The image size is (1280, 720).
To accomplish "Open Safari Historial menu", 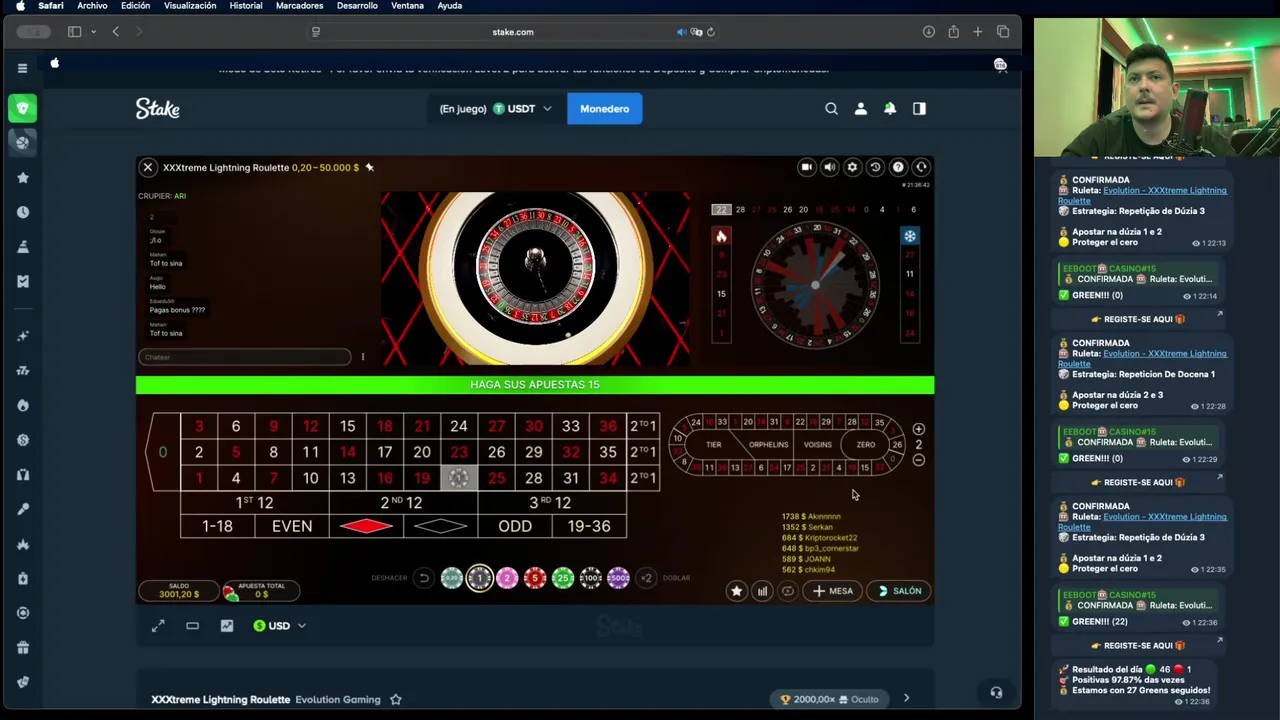I will pyautogui.click(x=246, y=6).
